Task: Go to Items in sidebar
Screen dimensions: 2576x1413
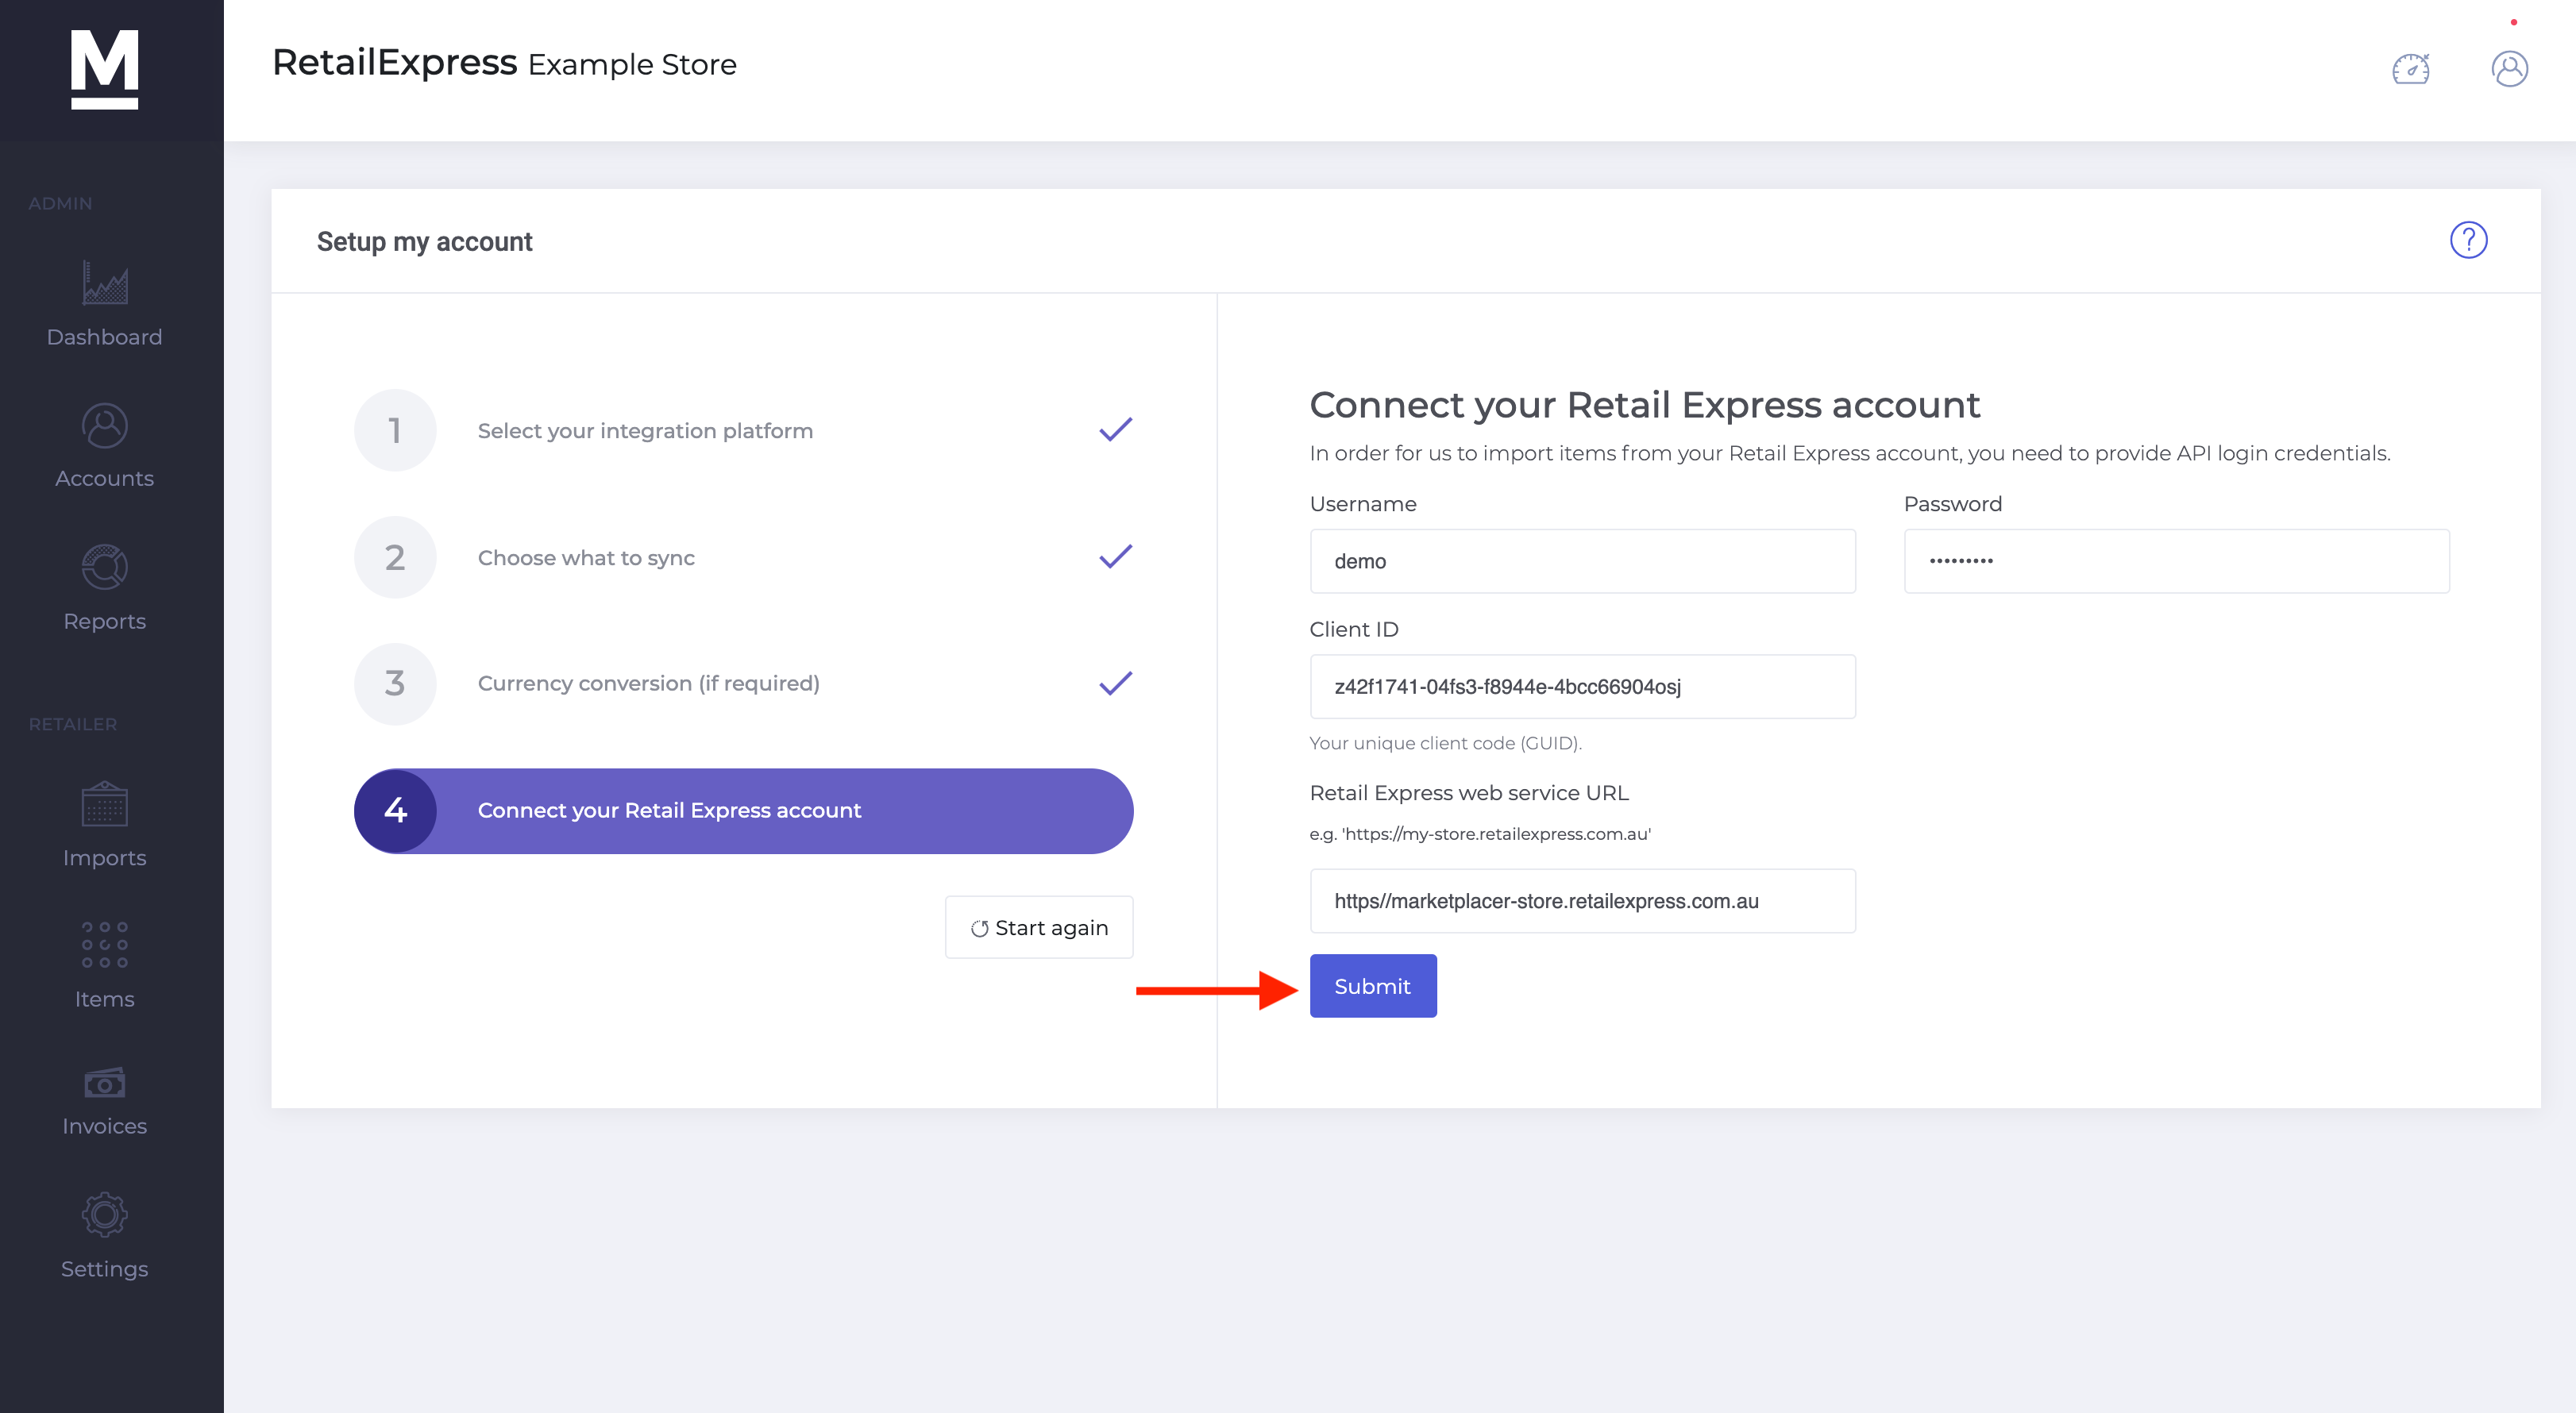Action: point(104,999)
